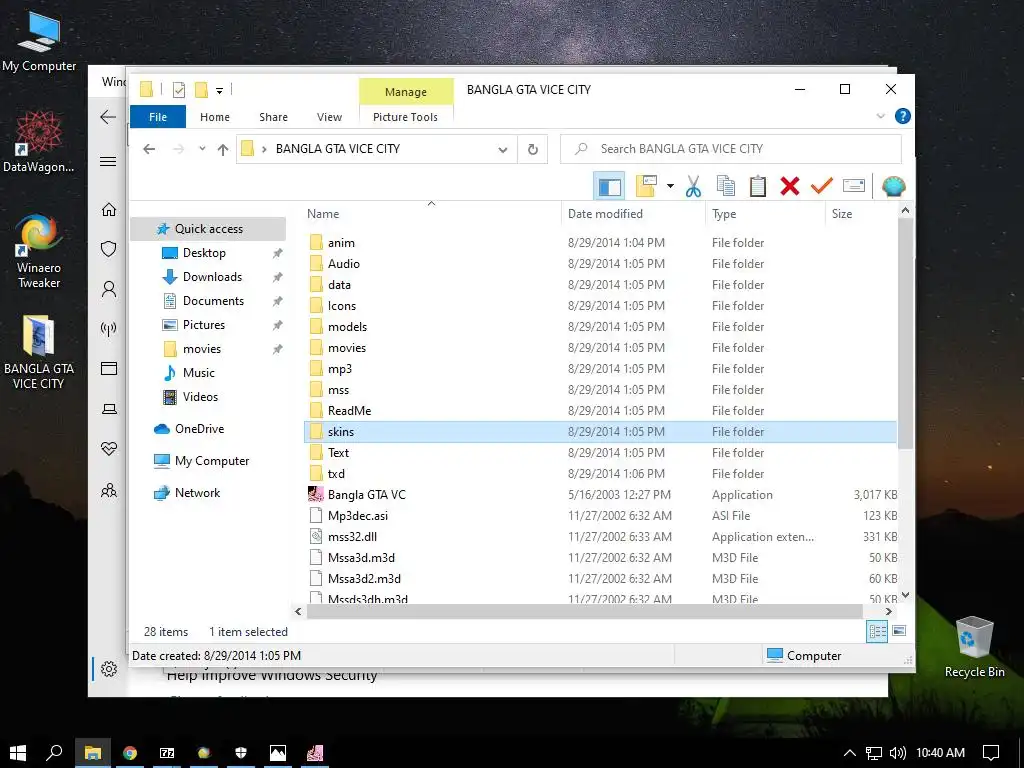Viewport: 1024px width, 768px height.
Task: Switch to Details view icon in status bar
Action: pos(877,631)
